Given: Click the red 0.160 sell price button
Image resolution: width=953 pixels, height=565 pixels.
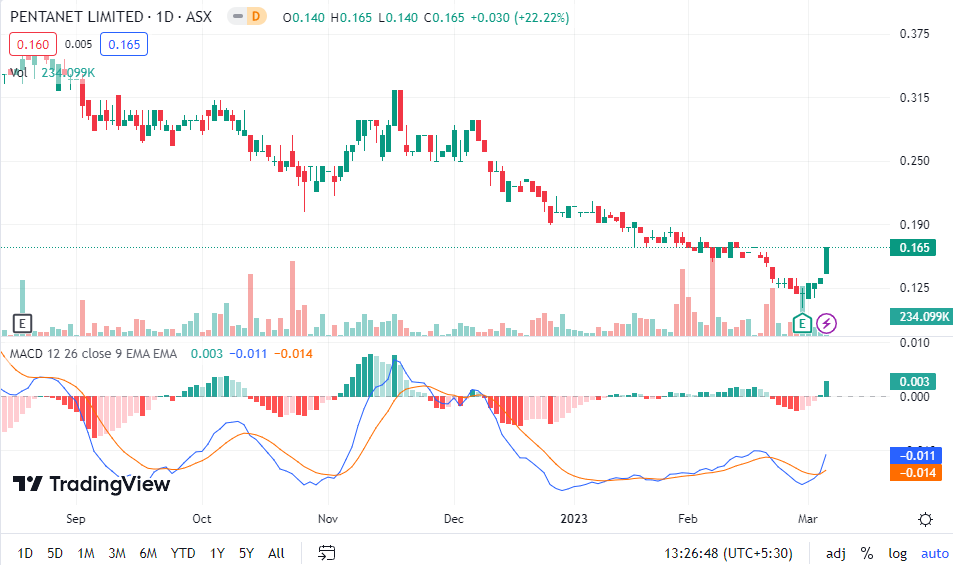Looking at the screenshot, I should click(31, 44).
